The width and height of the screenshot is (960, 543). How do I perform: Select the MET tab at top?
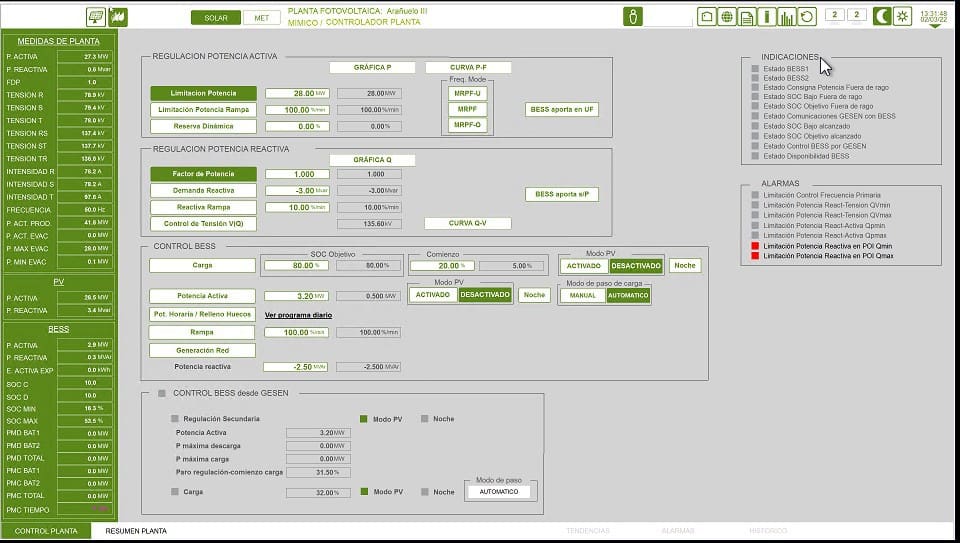tap(262, 17)
